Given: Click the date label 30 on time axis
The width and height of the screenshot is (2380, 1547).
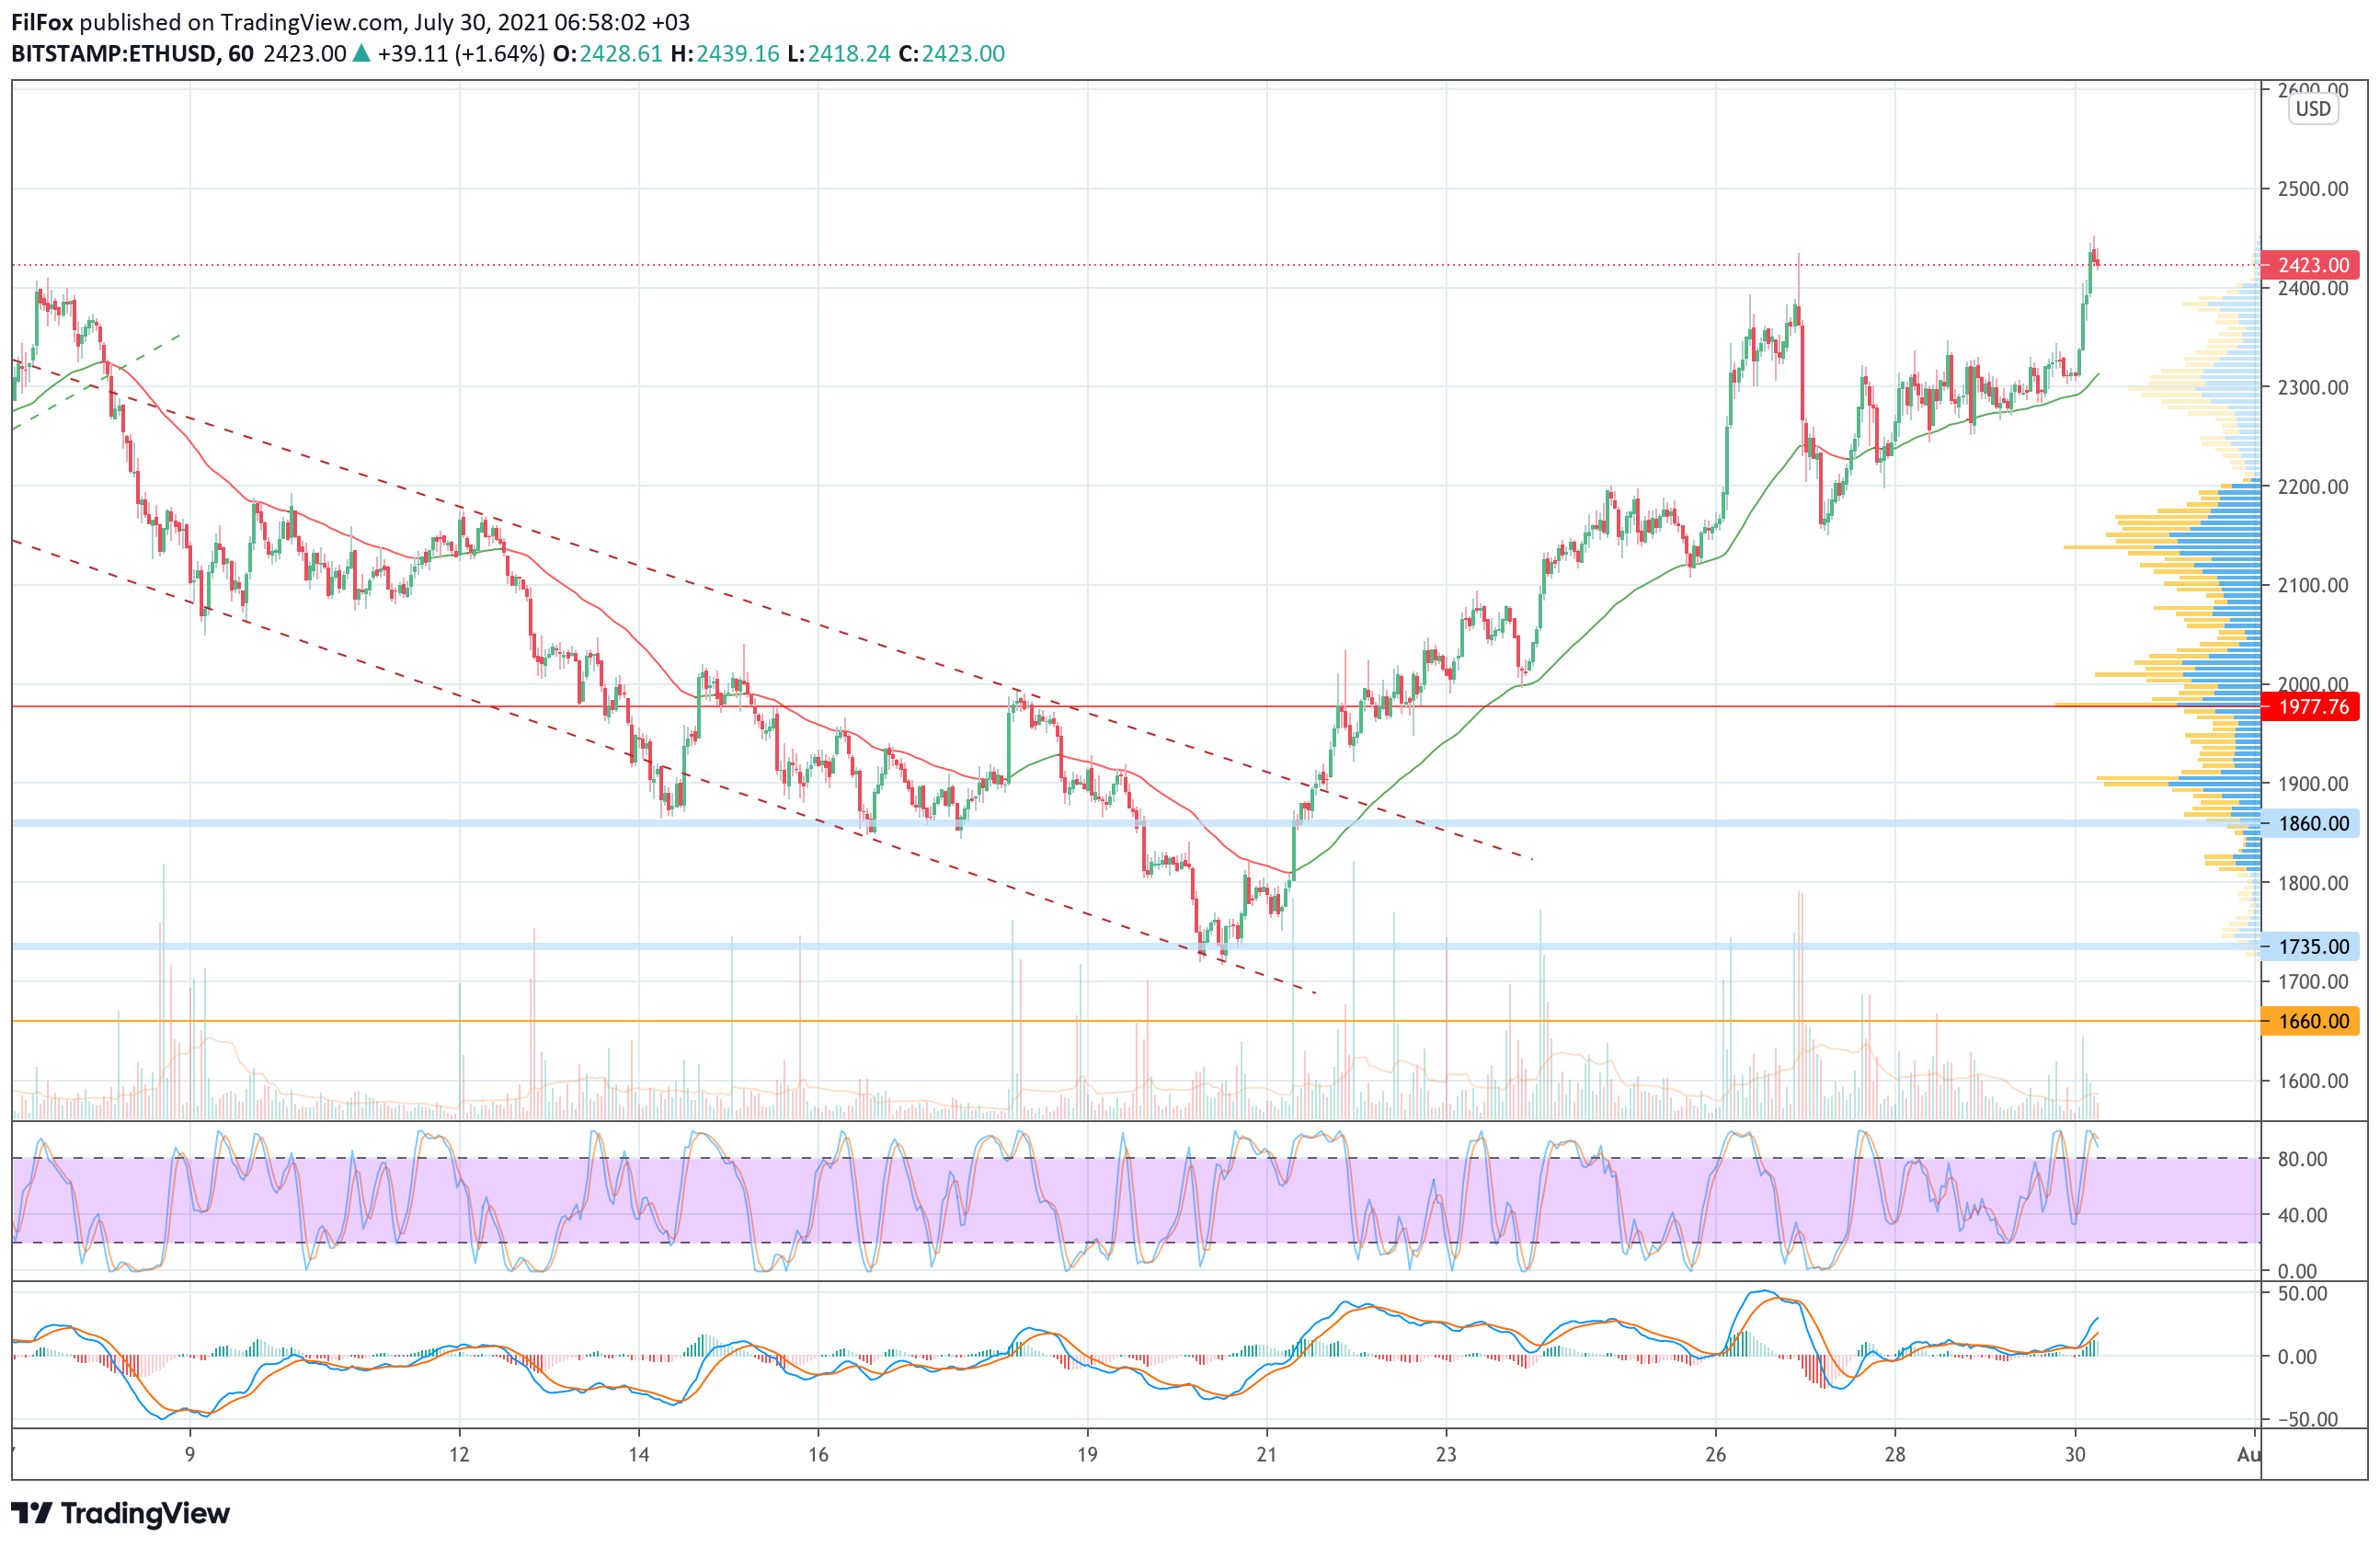Looking at the screenshot, I should click(x=2075, y=1454).
